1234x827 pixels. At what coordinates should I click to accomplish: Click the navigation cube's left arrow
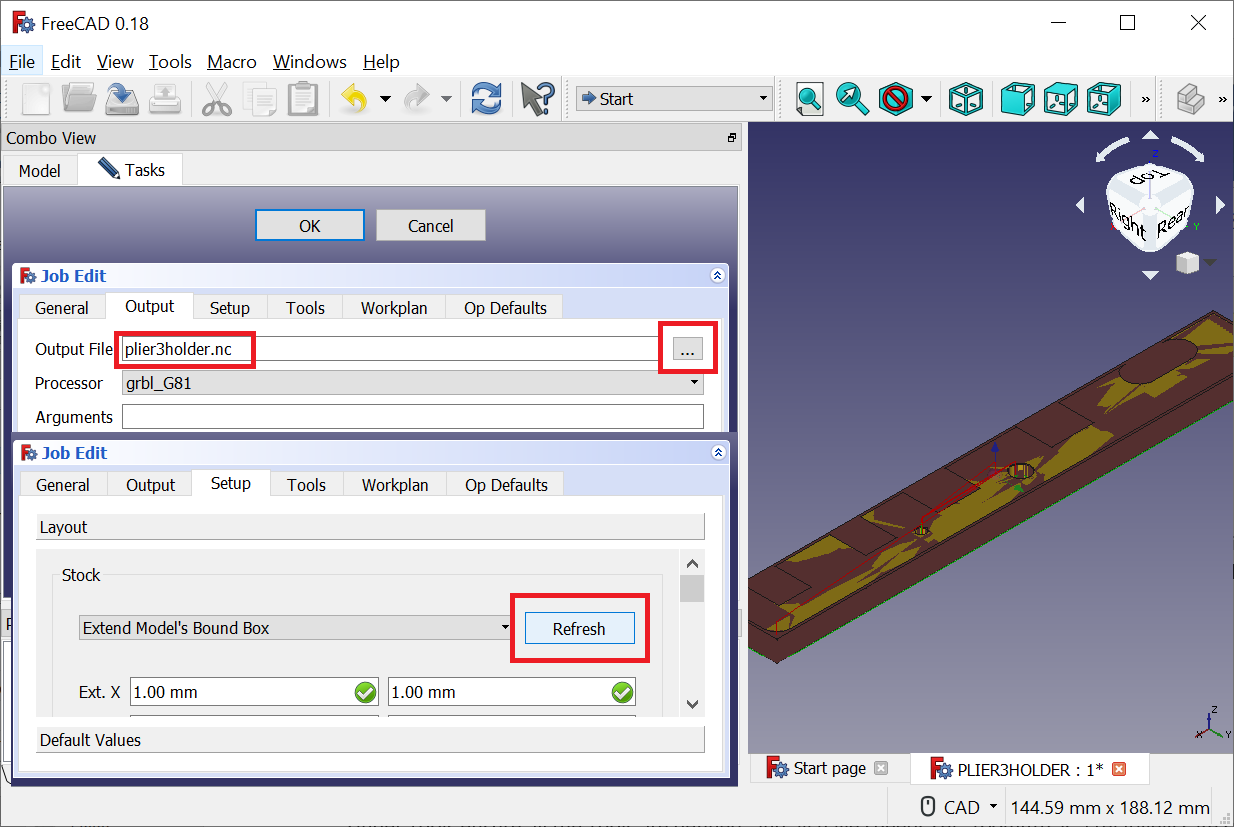(1080, 205)
